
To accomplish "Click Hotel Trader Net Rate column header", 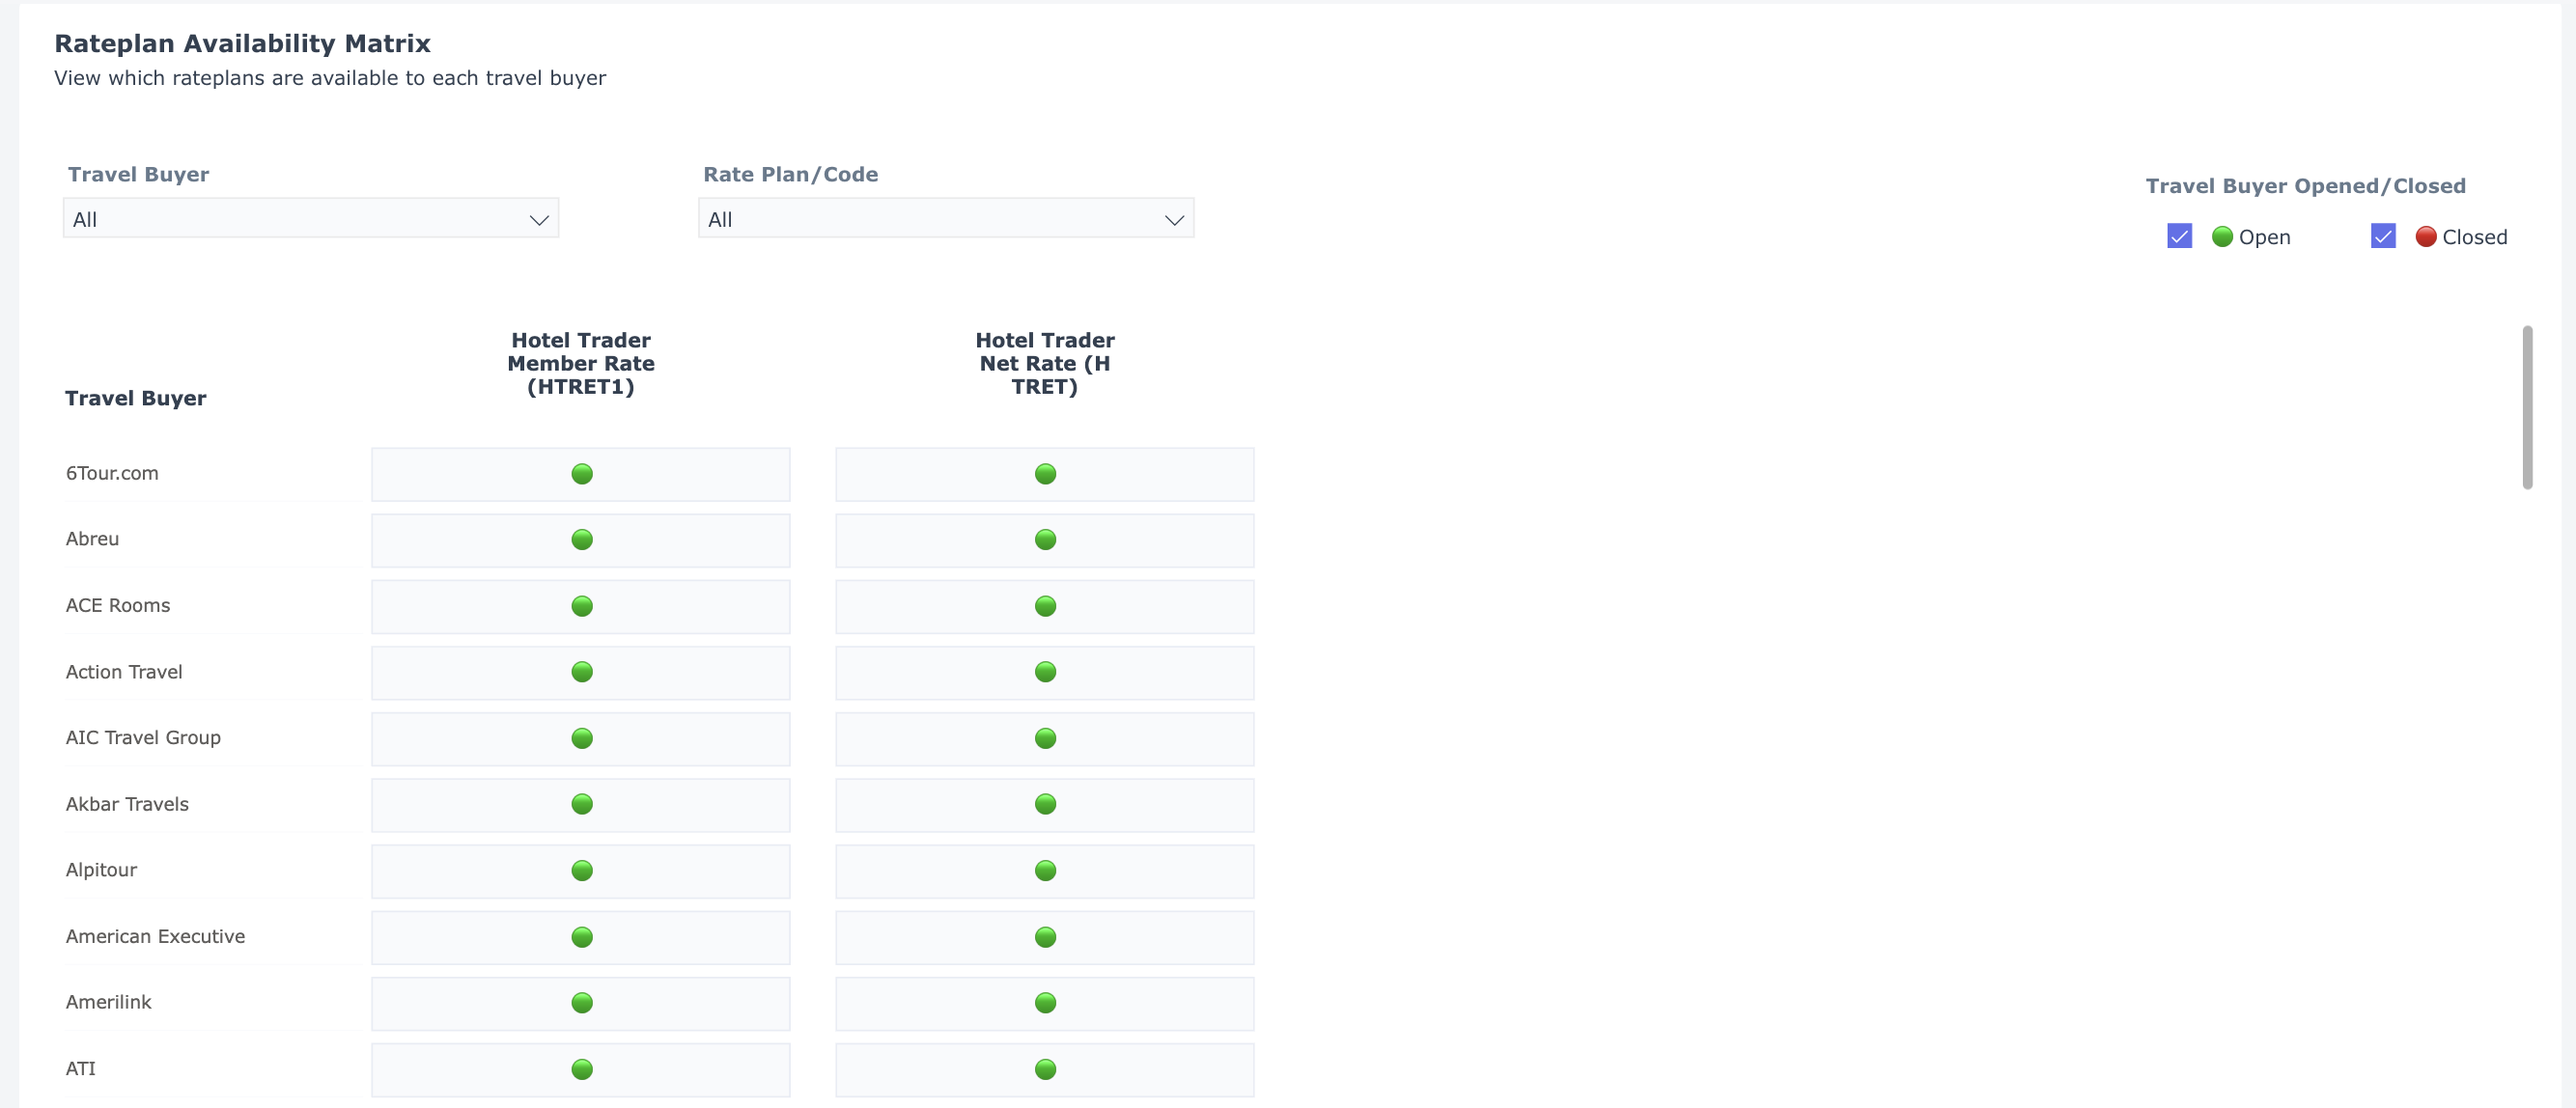I will 1044,363.
